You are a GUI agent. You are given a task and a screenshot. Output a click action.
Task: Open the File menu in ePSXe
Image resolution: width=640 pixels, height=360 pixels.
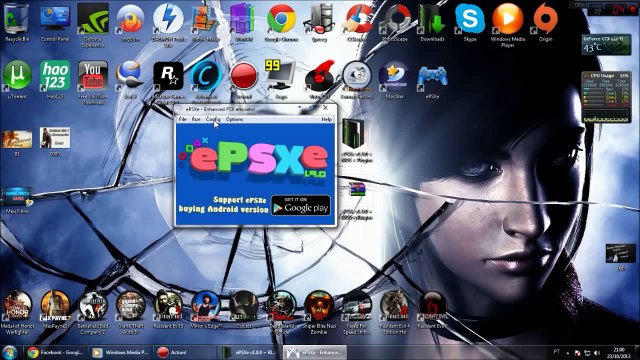click(x=182, y=120)
